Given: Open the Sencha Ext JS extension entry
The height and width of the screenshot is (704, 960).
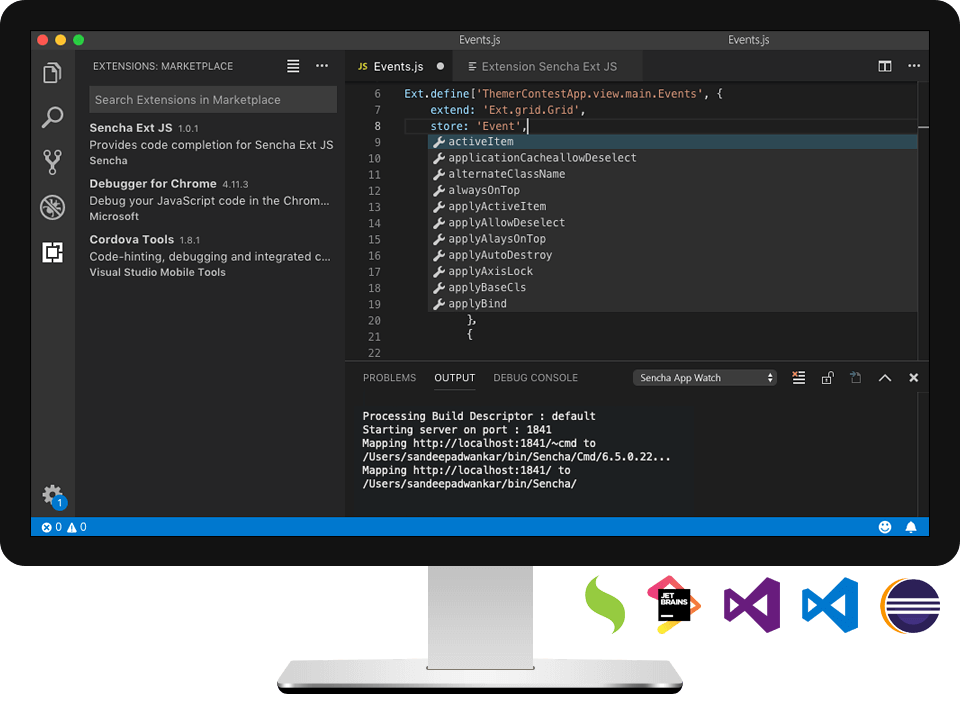Looking at the screenshot, I should coord(212,144).
